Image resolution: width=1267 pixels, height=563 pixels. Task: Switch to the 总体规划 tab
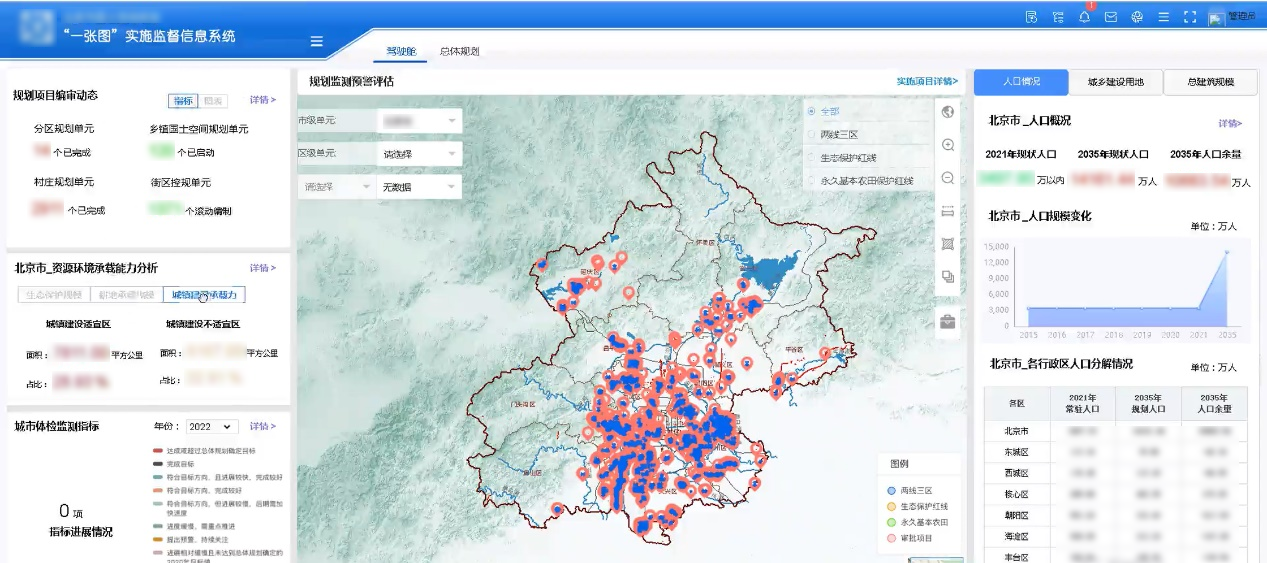coord(459,51)
